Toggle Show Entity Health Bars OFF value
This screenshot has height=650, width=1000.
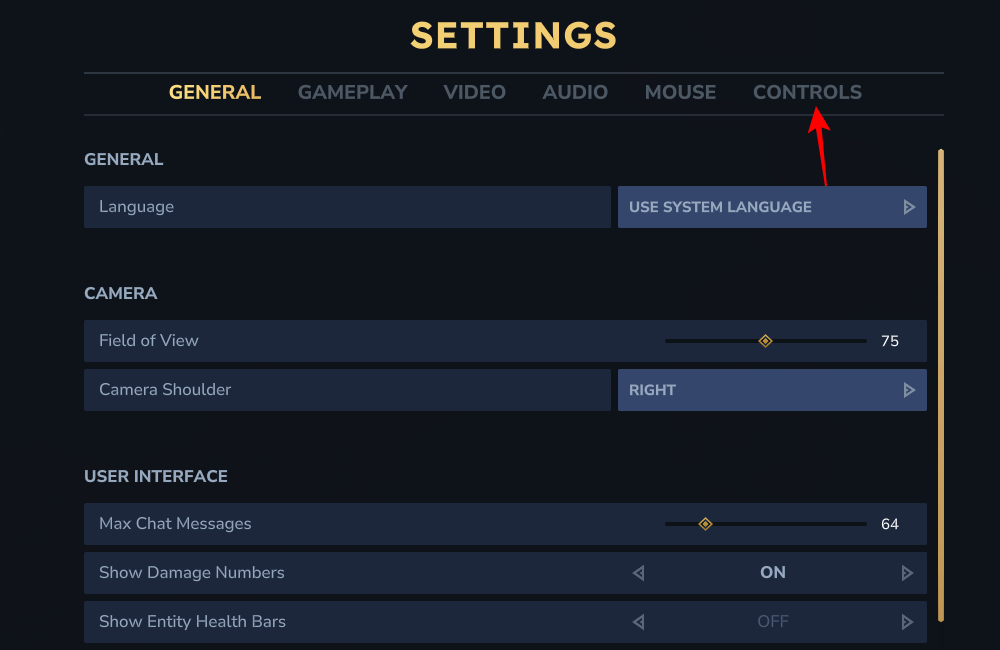[773, 622]
